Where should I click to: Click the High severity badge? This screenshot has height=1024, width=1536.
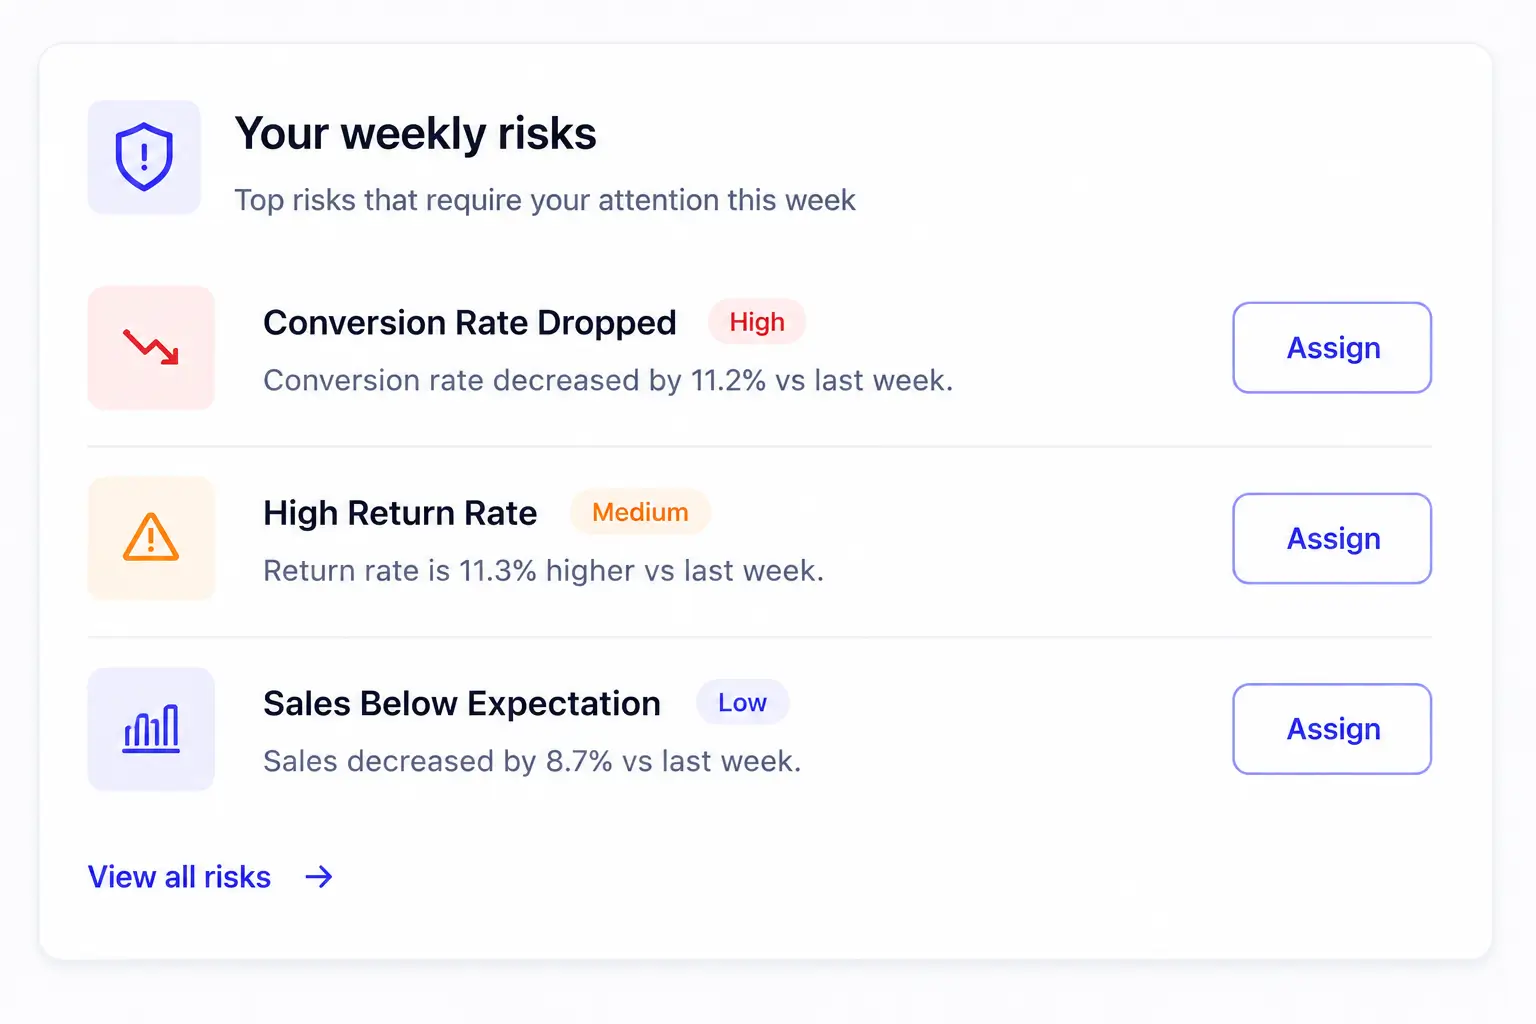pos(757,322)
